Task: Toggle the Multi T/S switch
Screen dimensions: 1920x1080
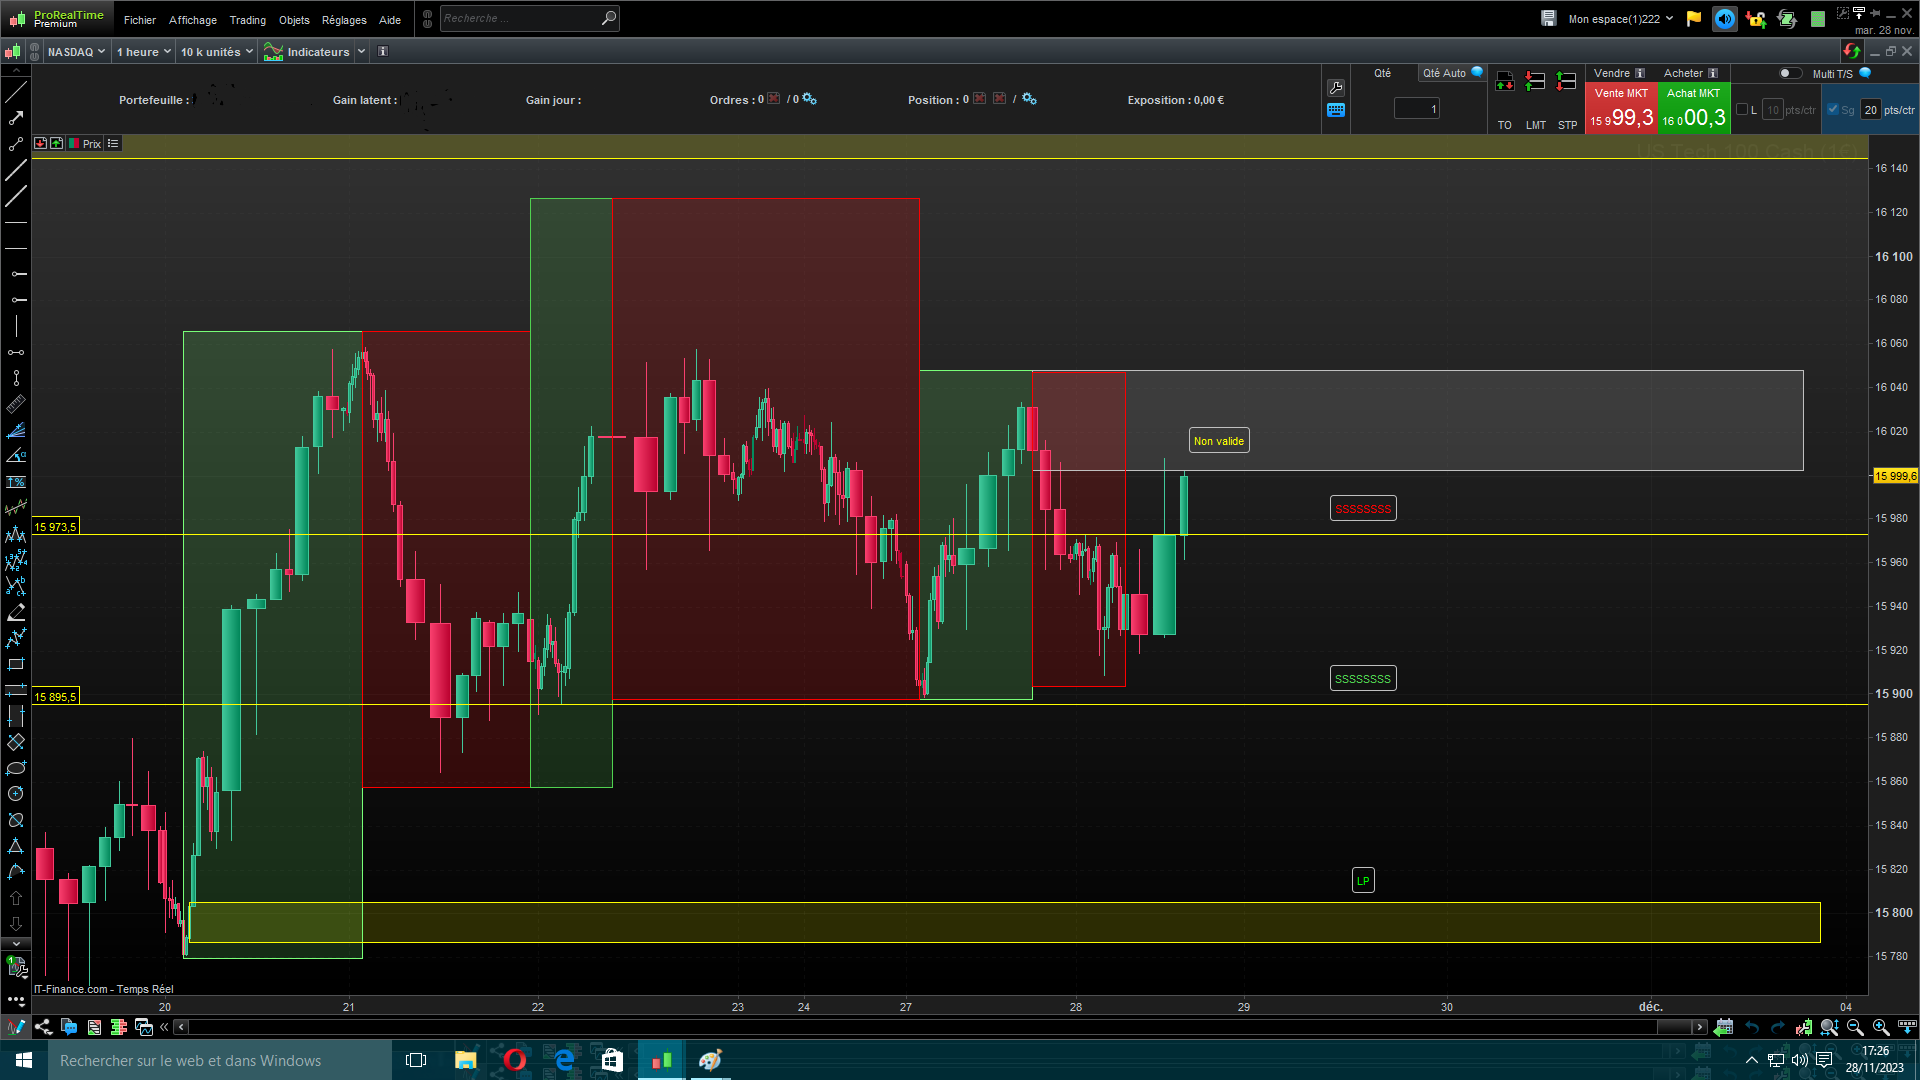Action: click(1789, 73)
